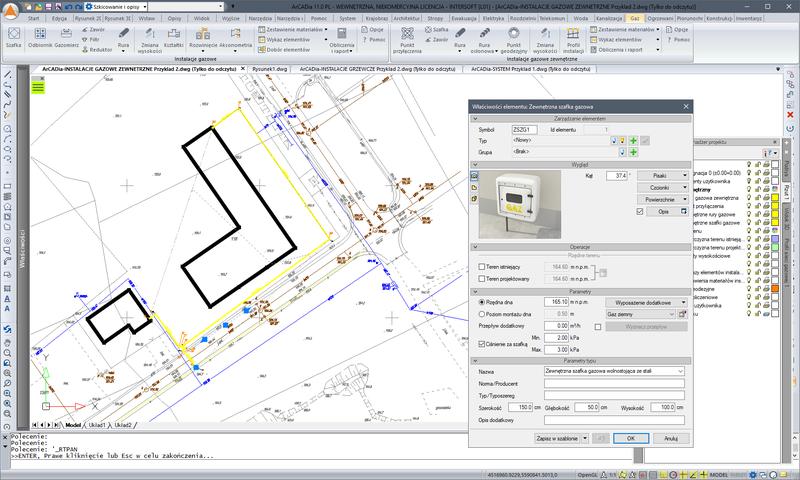Viewport: 800px width, 480px height.
Task: Click the Szafka tool in the ribbon
Action: 14,38
